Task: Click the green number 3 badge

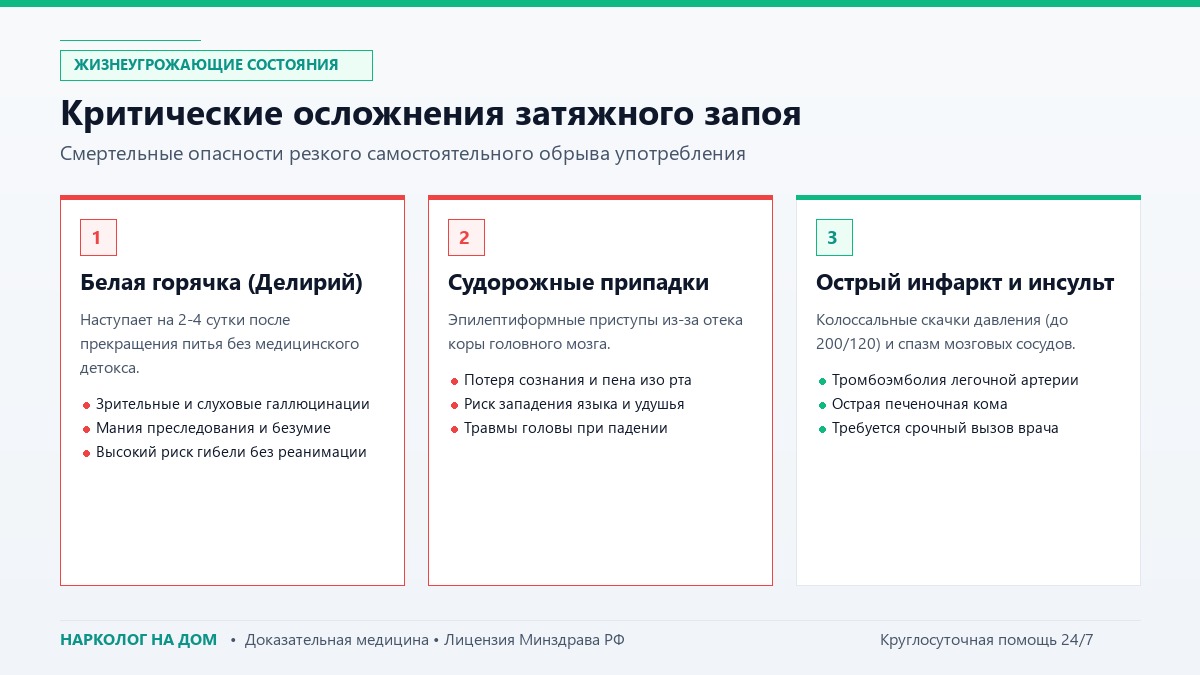Action: click(x=834, y=237)
